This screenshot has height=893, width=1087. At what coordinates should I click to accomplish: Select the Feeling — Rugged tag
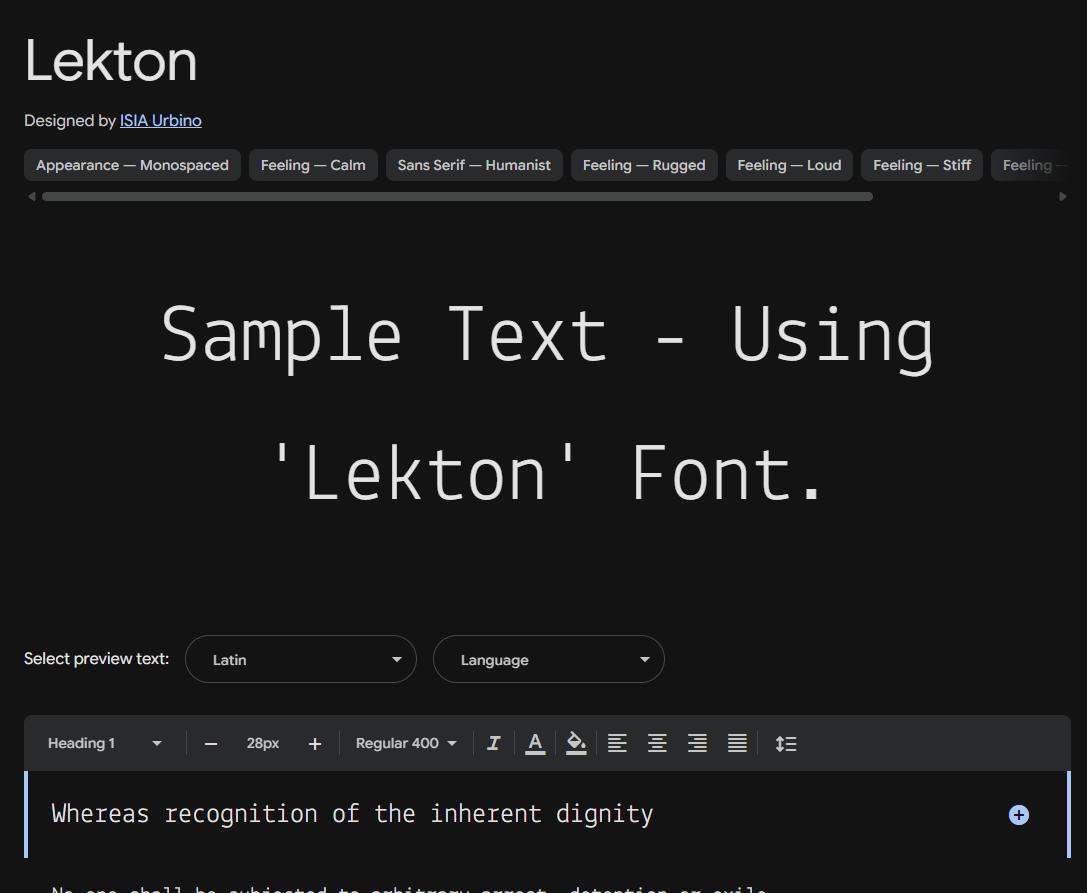click(x=644, y=165)
